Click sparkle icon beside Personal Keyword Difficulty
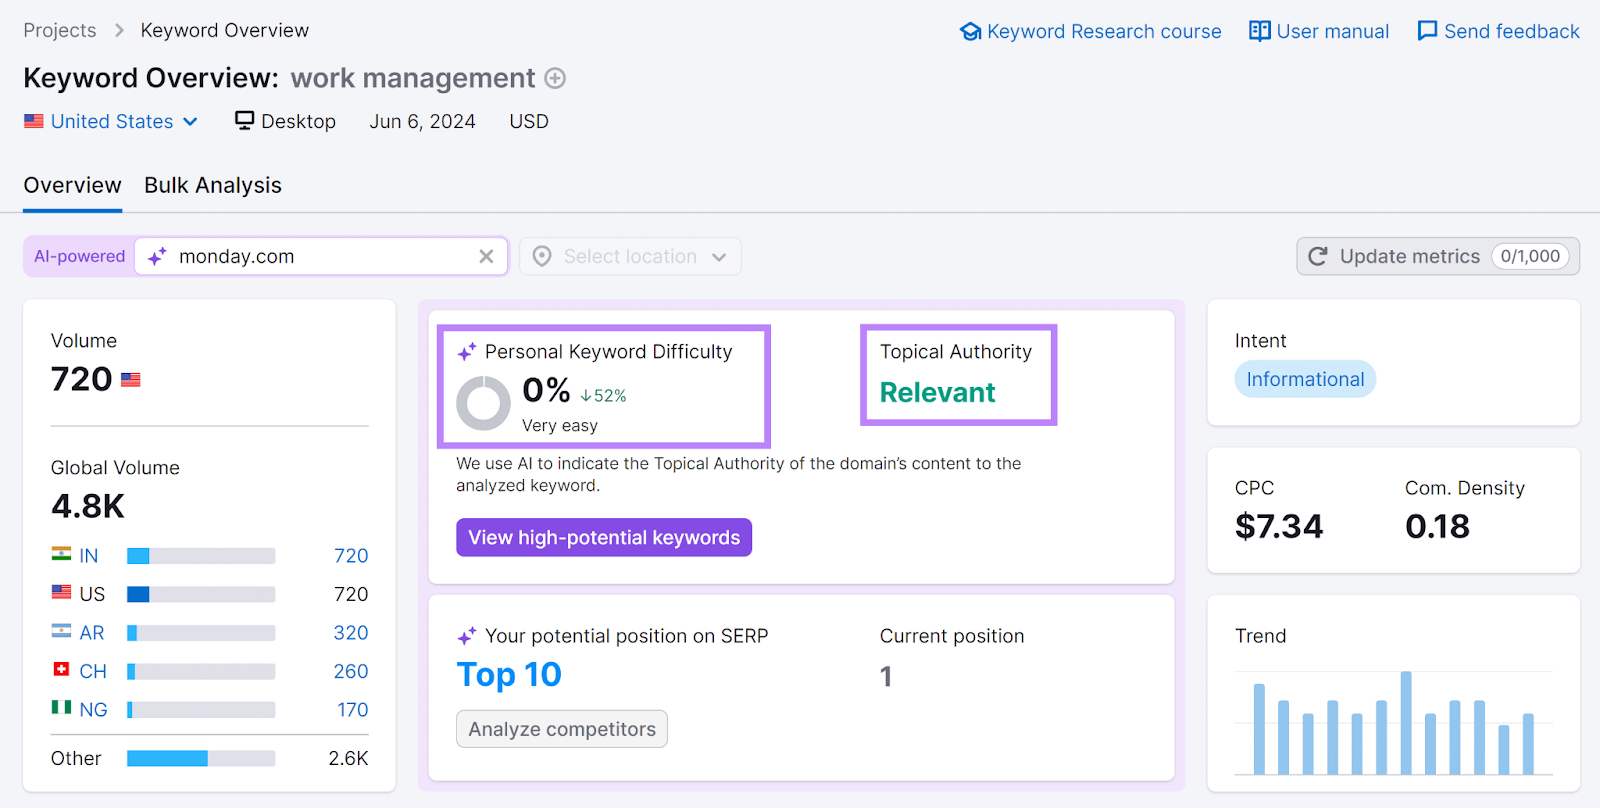 [466, 352]
